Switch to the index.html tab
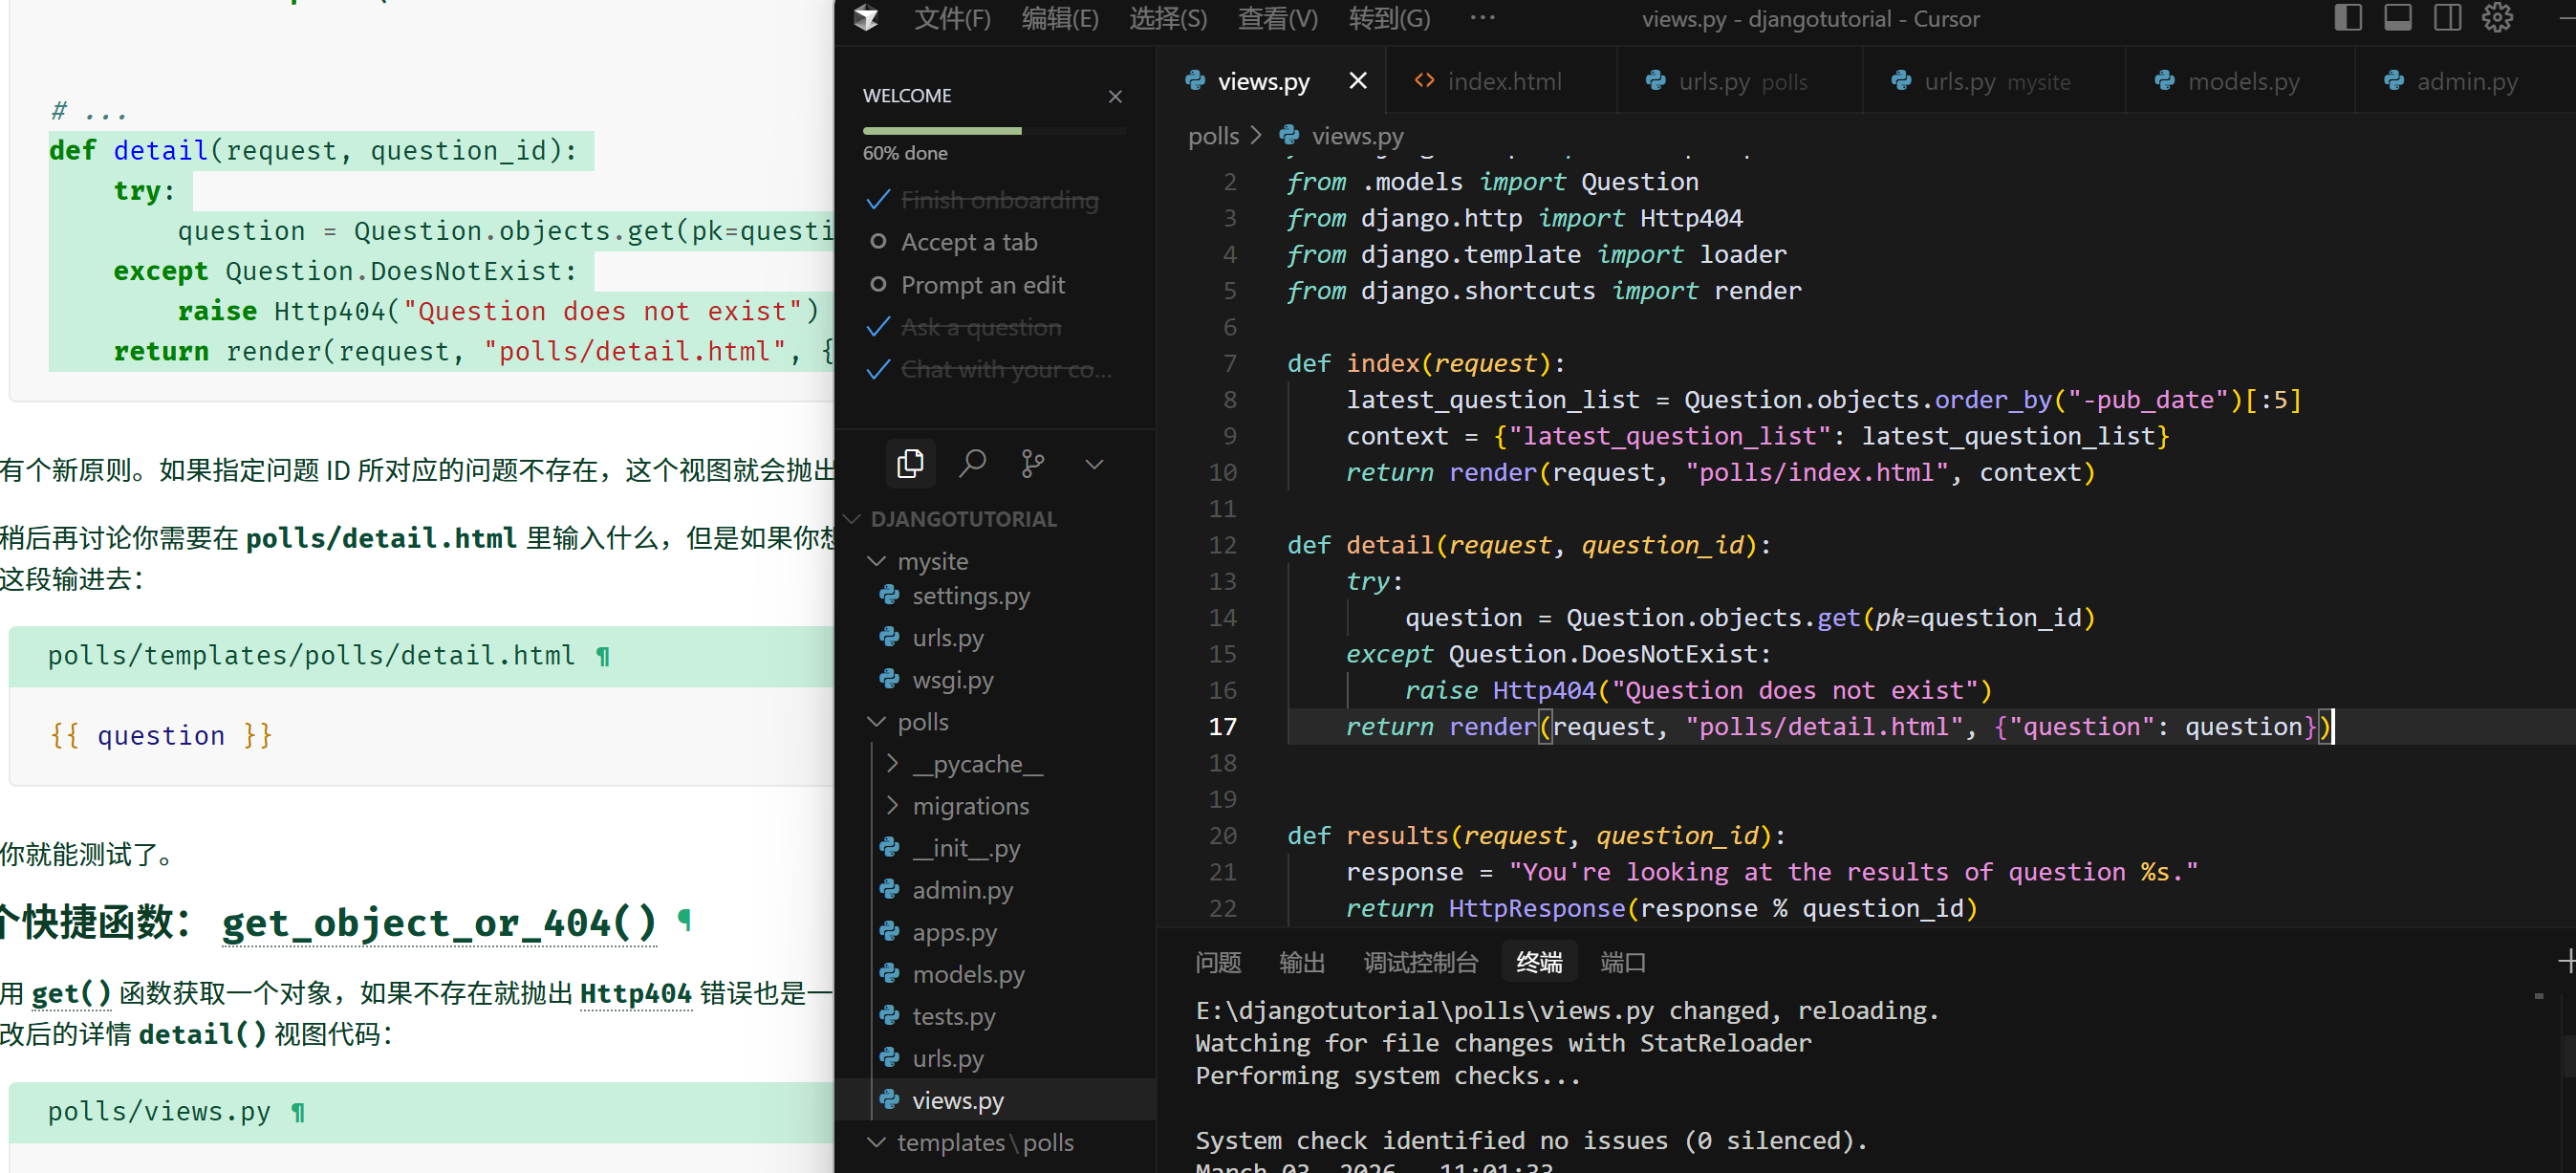Screen dimensions: 2576x1173 [1503, 82]
